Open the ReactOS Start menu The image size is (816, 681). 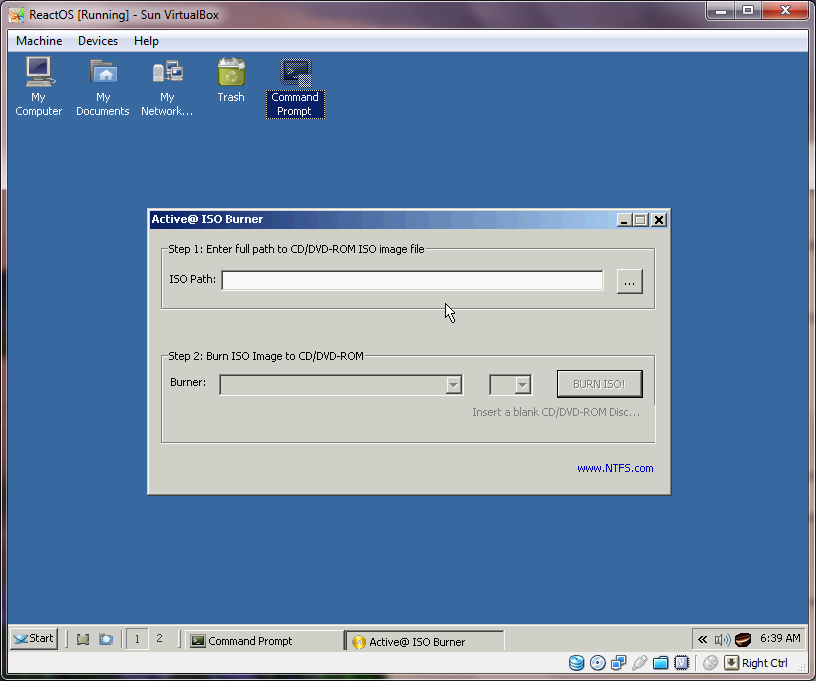point(34,639)
